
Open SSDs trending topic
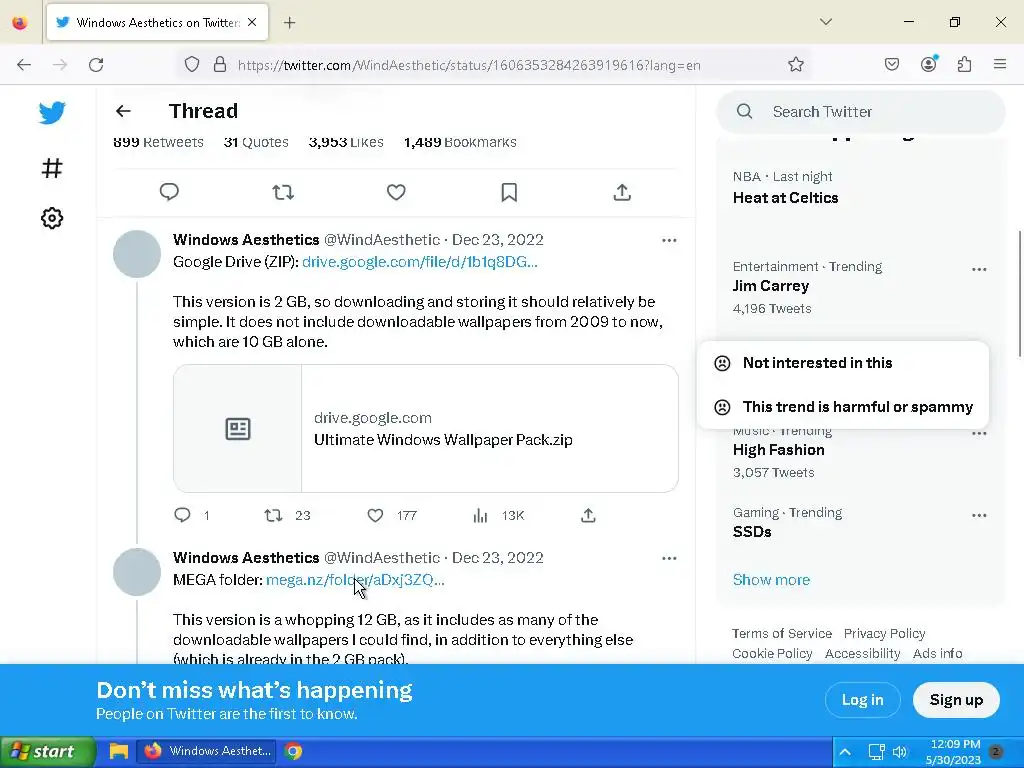(x=752, y=532)
